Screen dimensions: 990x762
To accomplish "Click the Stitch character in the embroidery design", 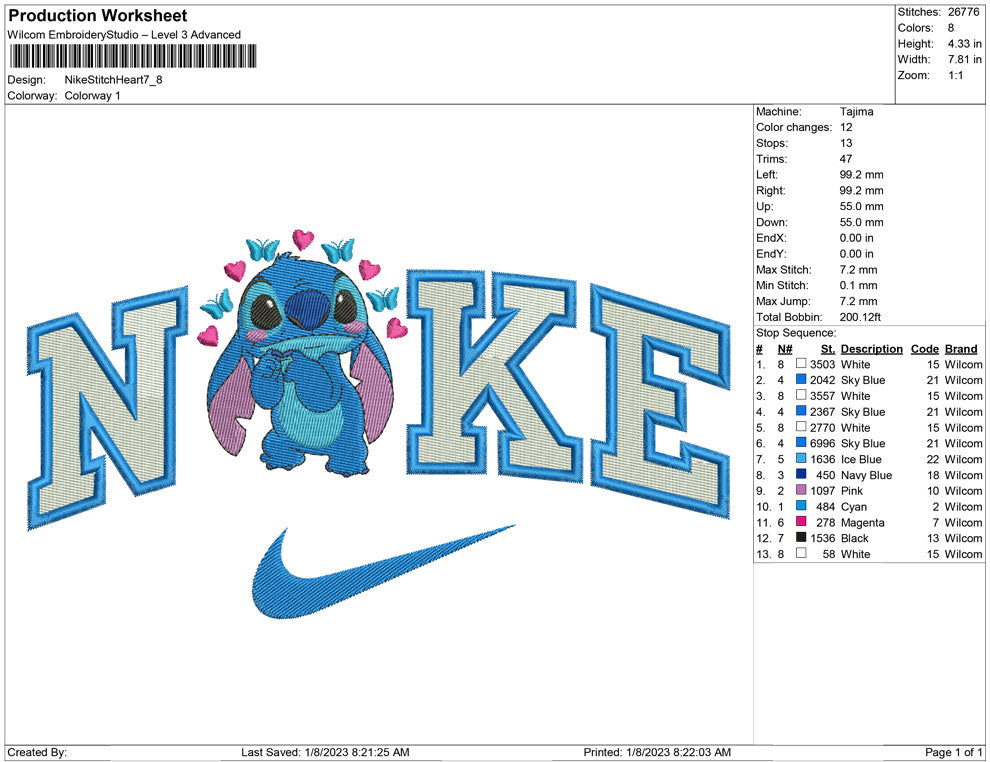I will (x=300, y=364).
